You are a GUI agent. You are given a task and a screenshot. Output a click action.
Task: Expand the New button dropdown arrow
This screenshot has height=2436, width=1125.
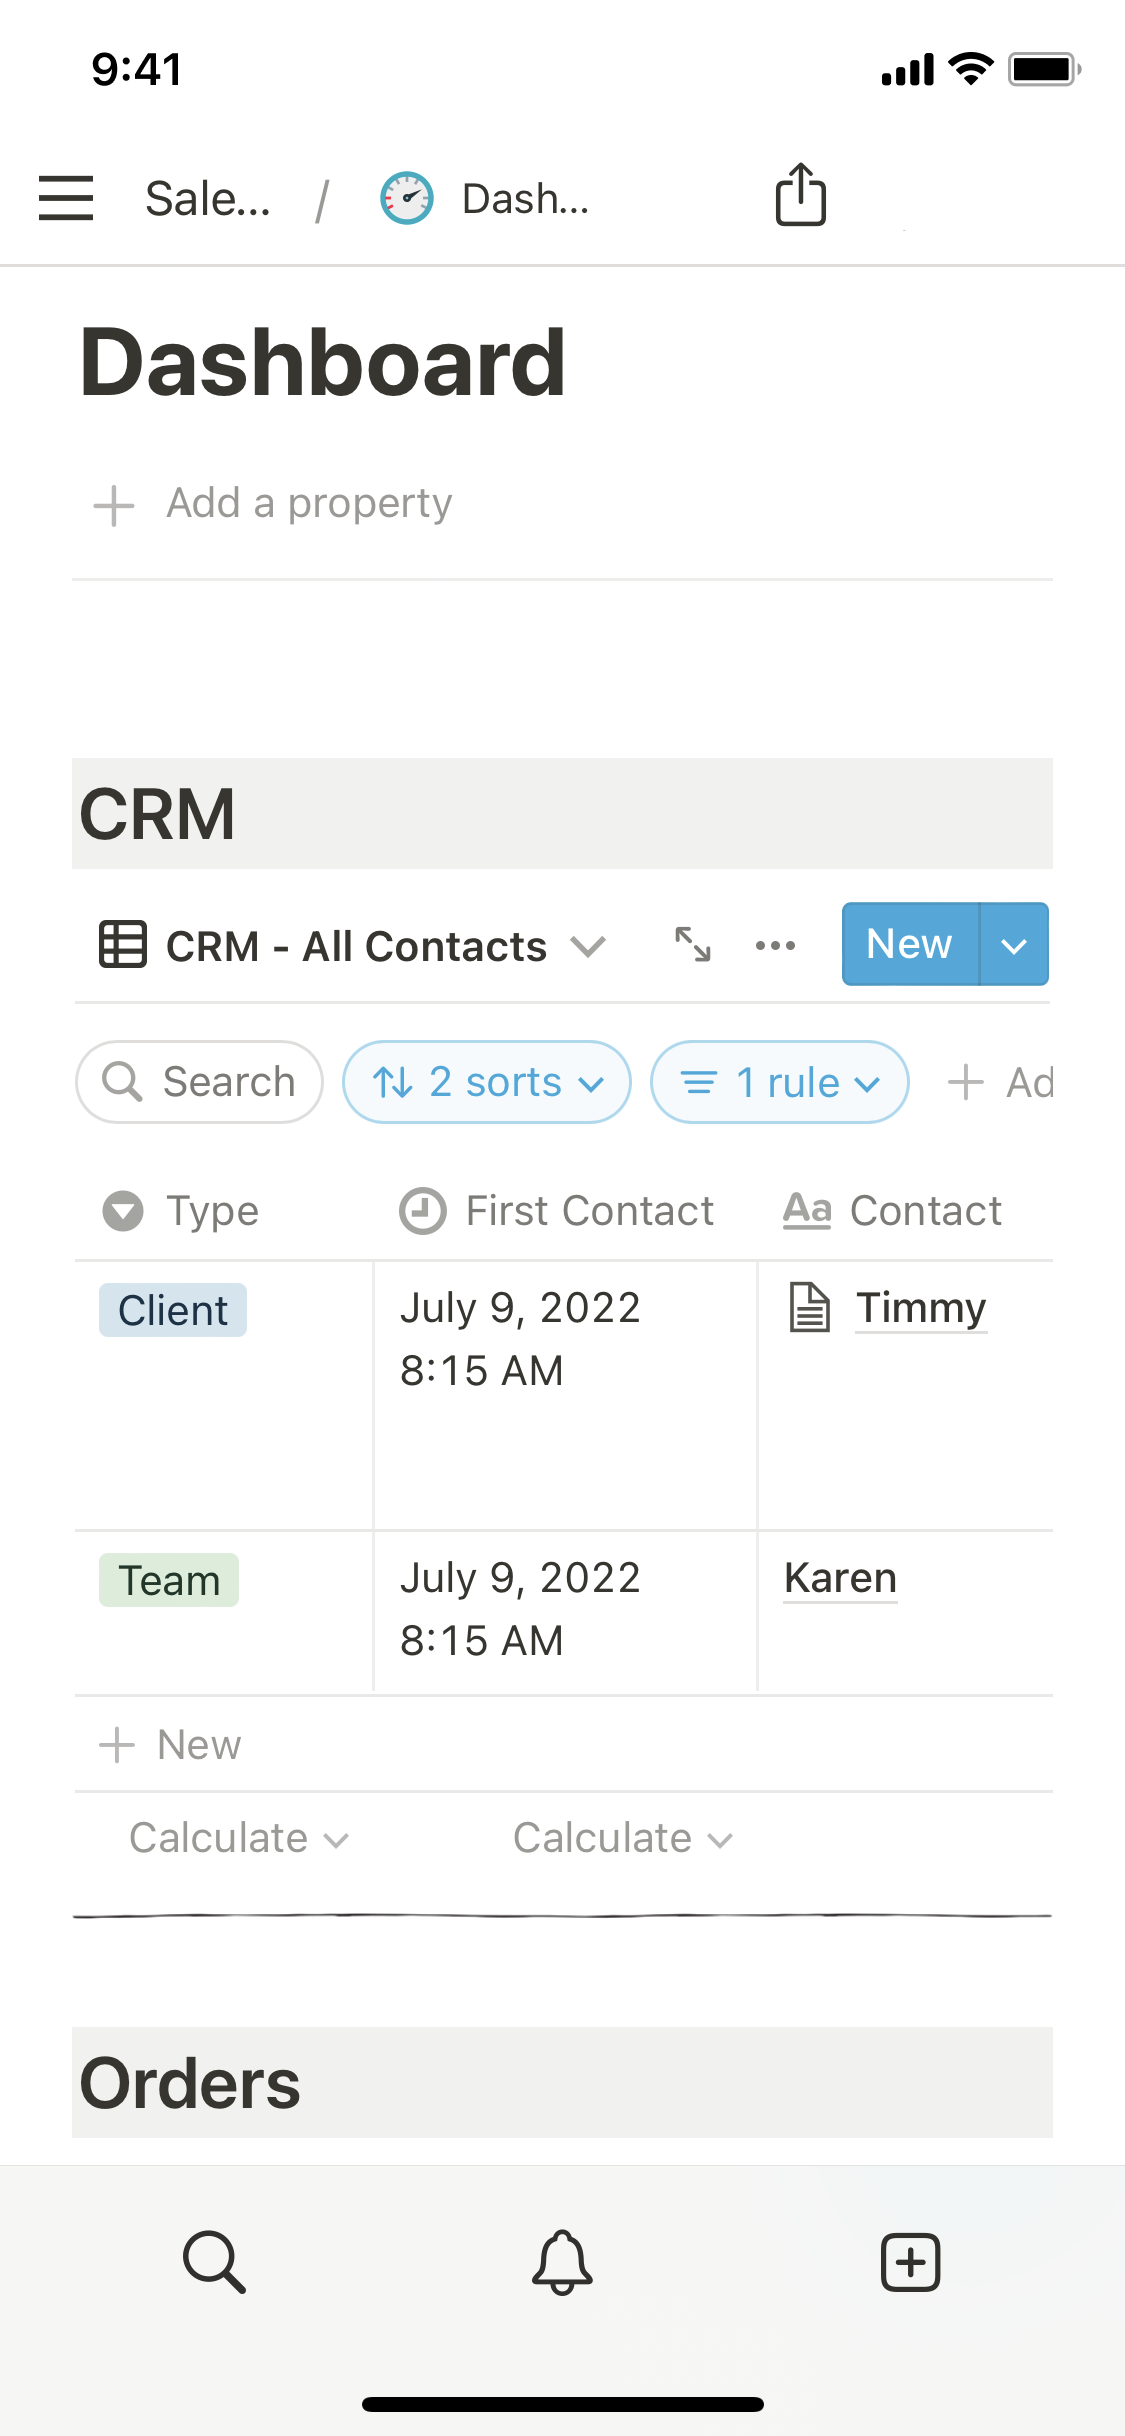[x=1014, y=945]
